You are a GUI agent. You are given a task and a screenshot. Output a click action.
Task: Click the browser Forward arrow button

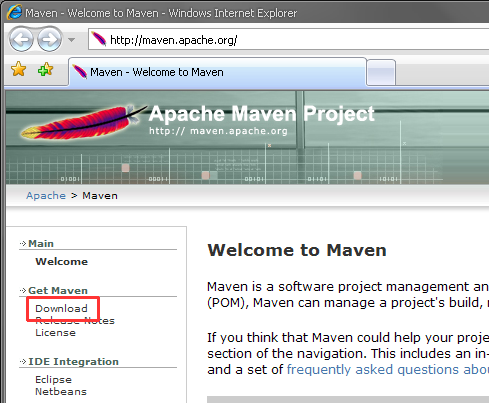point(49,39)
